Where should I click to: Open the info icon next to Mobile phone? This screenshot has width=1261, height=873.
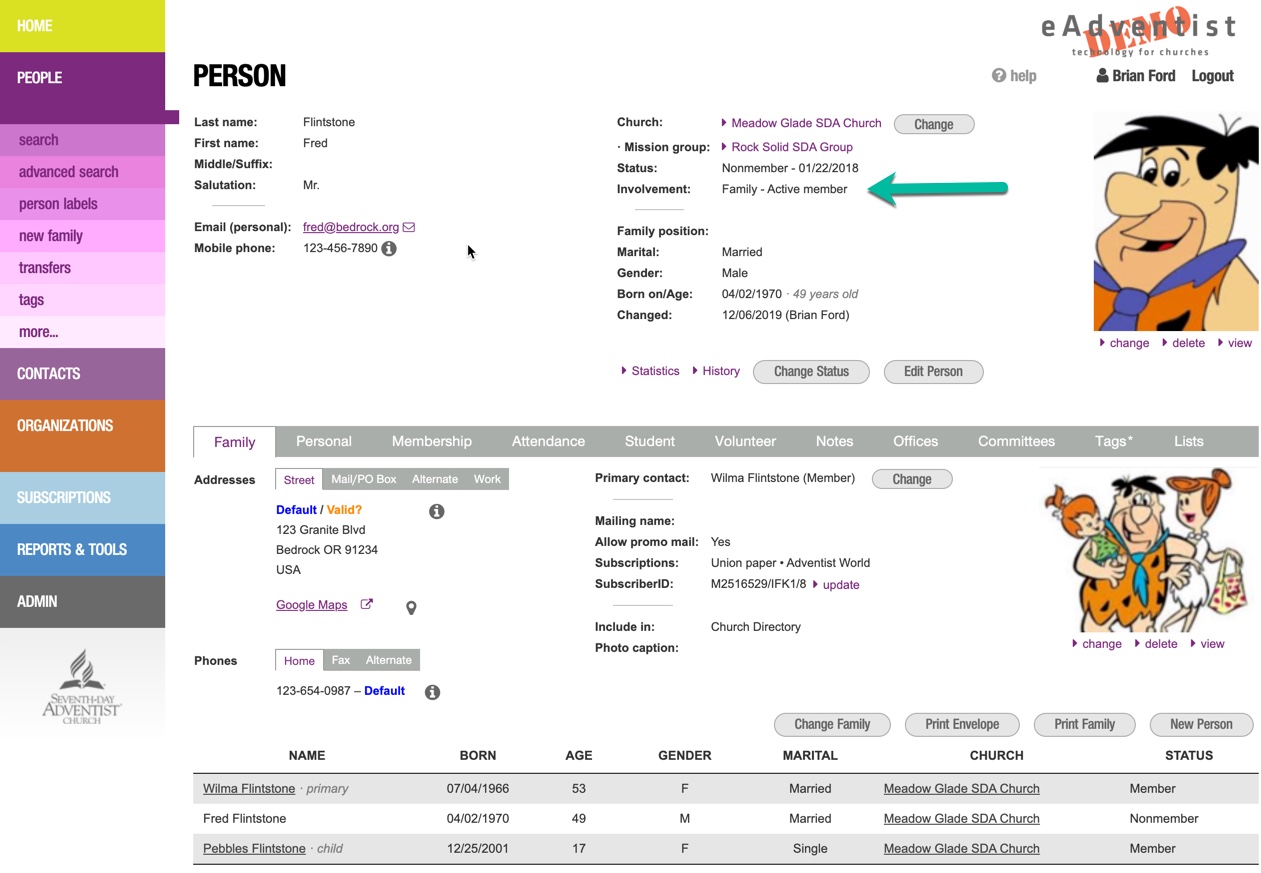389,248
